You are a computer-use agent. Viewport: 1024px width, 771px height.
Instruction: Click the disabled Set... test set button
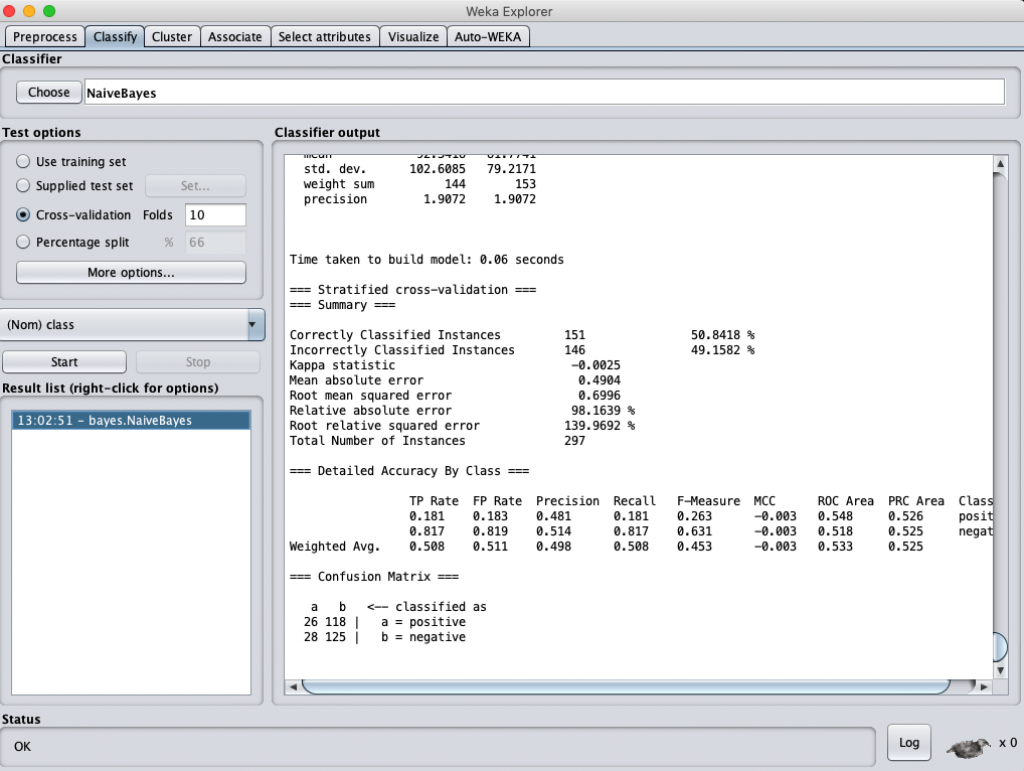(x=195, y=186)
